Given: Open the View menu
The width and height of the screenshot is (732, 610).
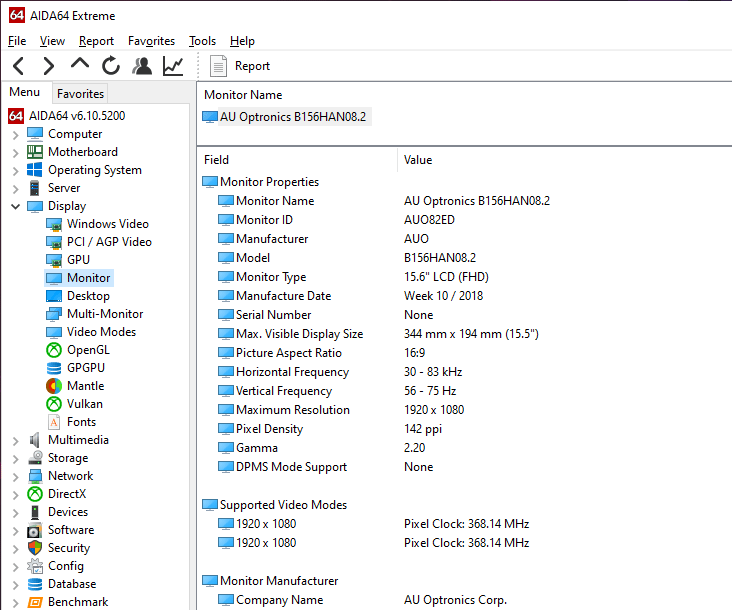Looking at the screenshot, I should (52, 41).
